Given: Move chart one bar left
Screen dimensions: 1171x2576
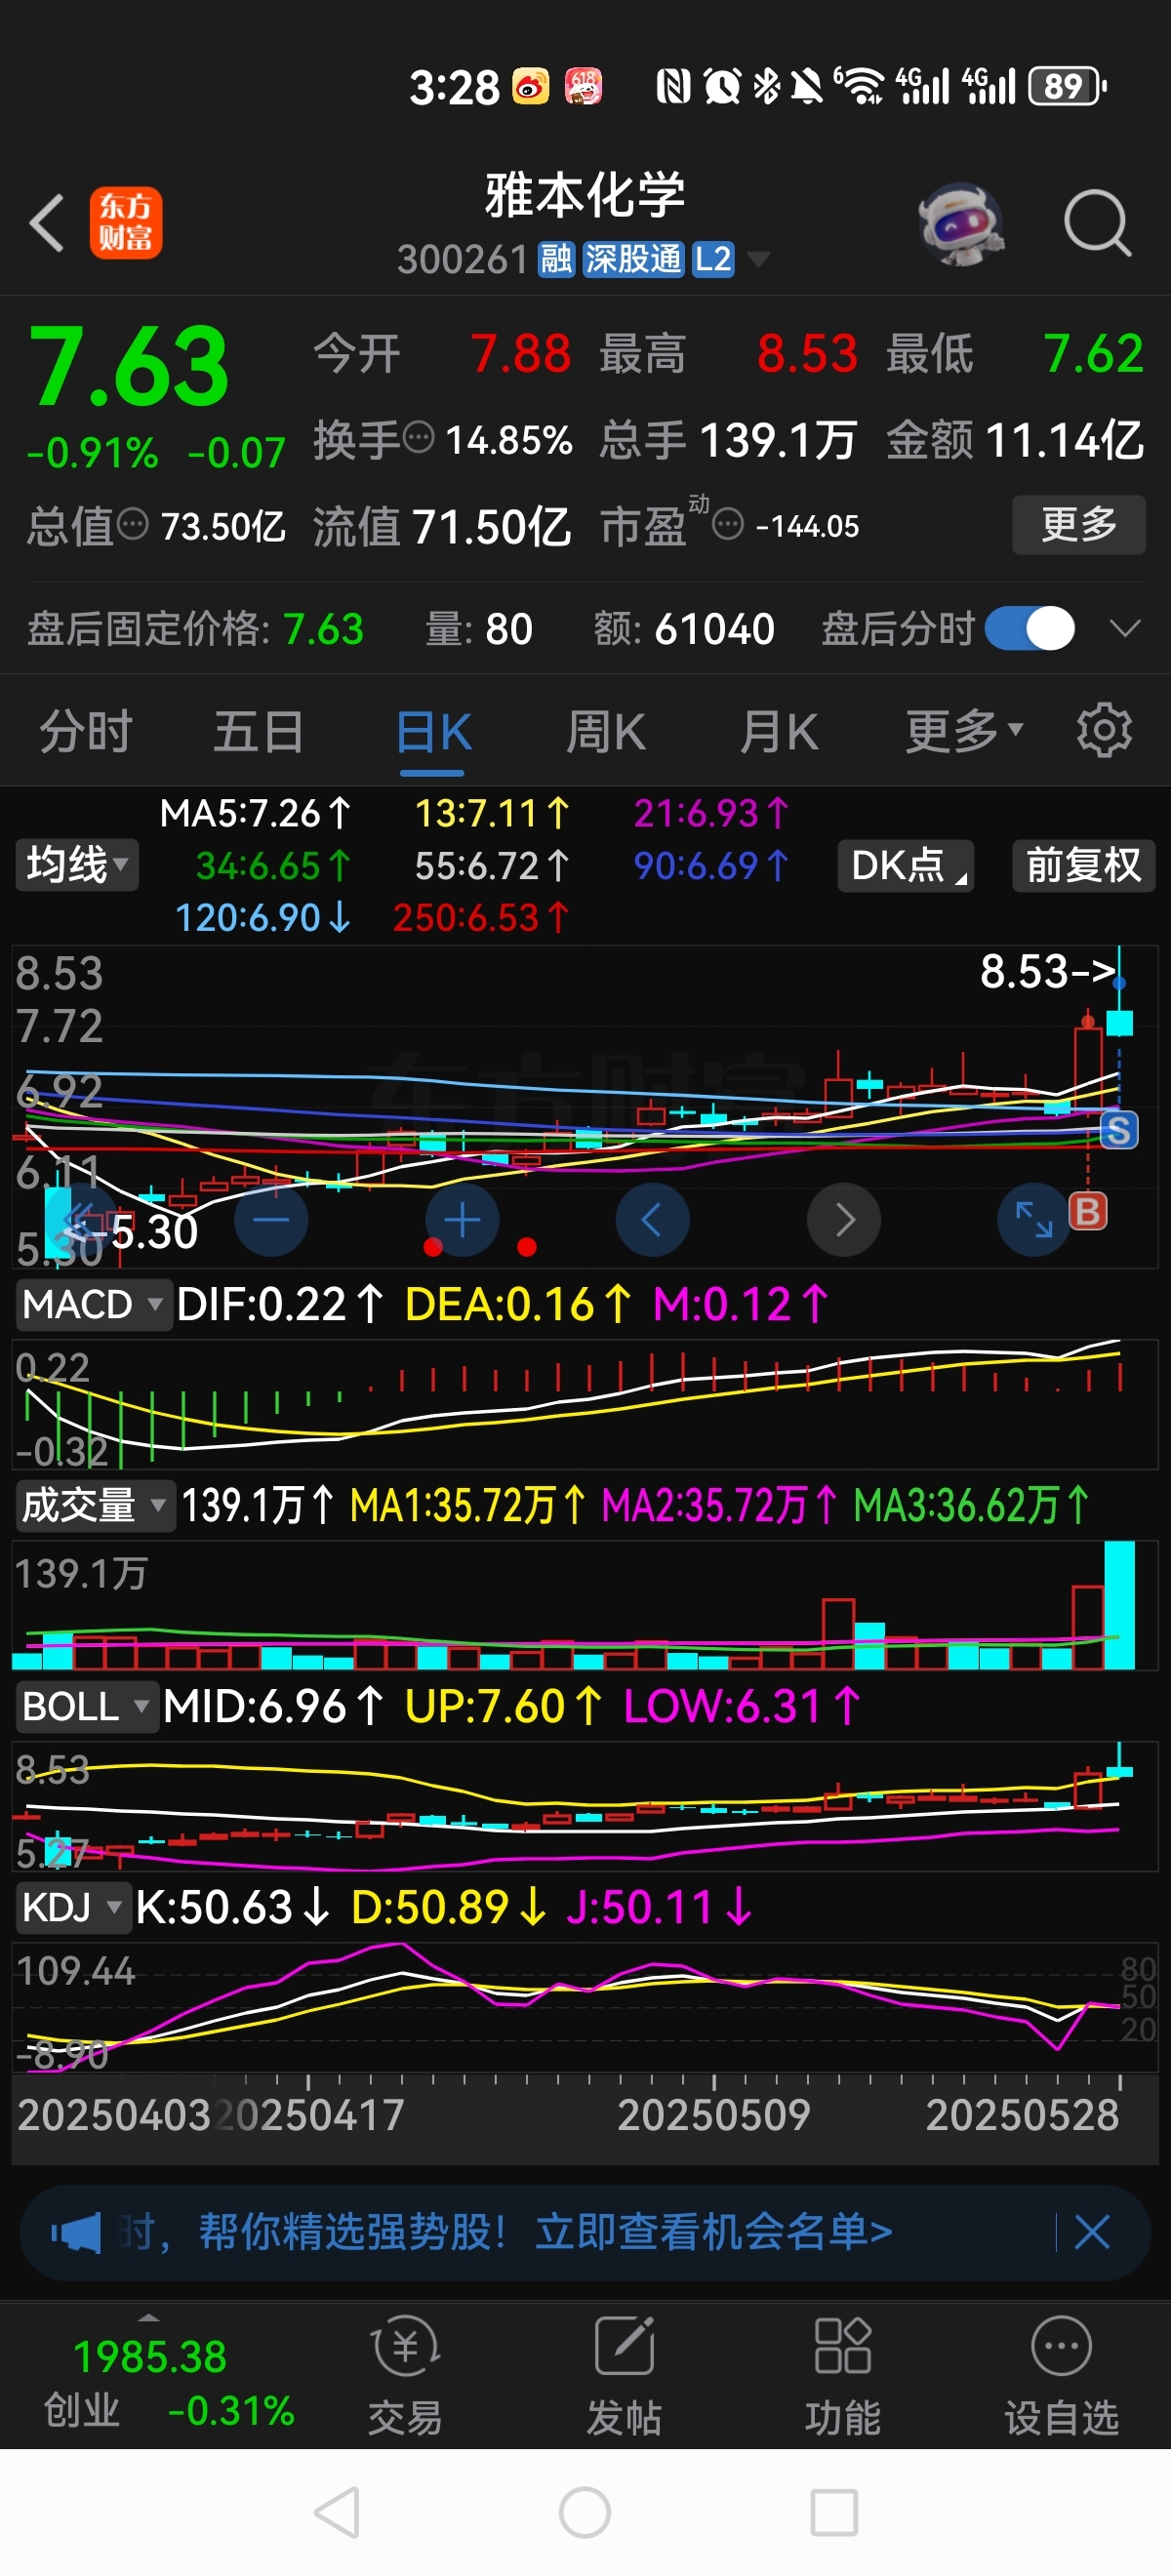Looking at the screenshot, I should tap(652, 1220).
